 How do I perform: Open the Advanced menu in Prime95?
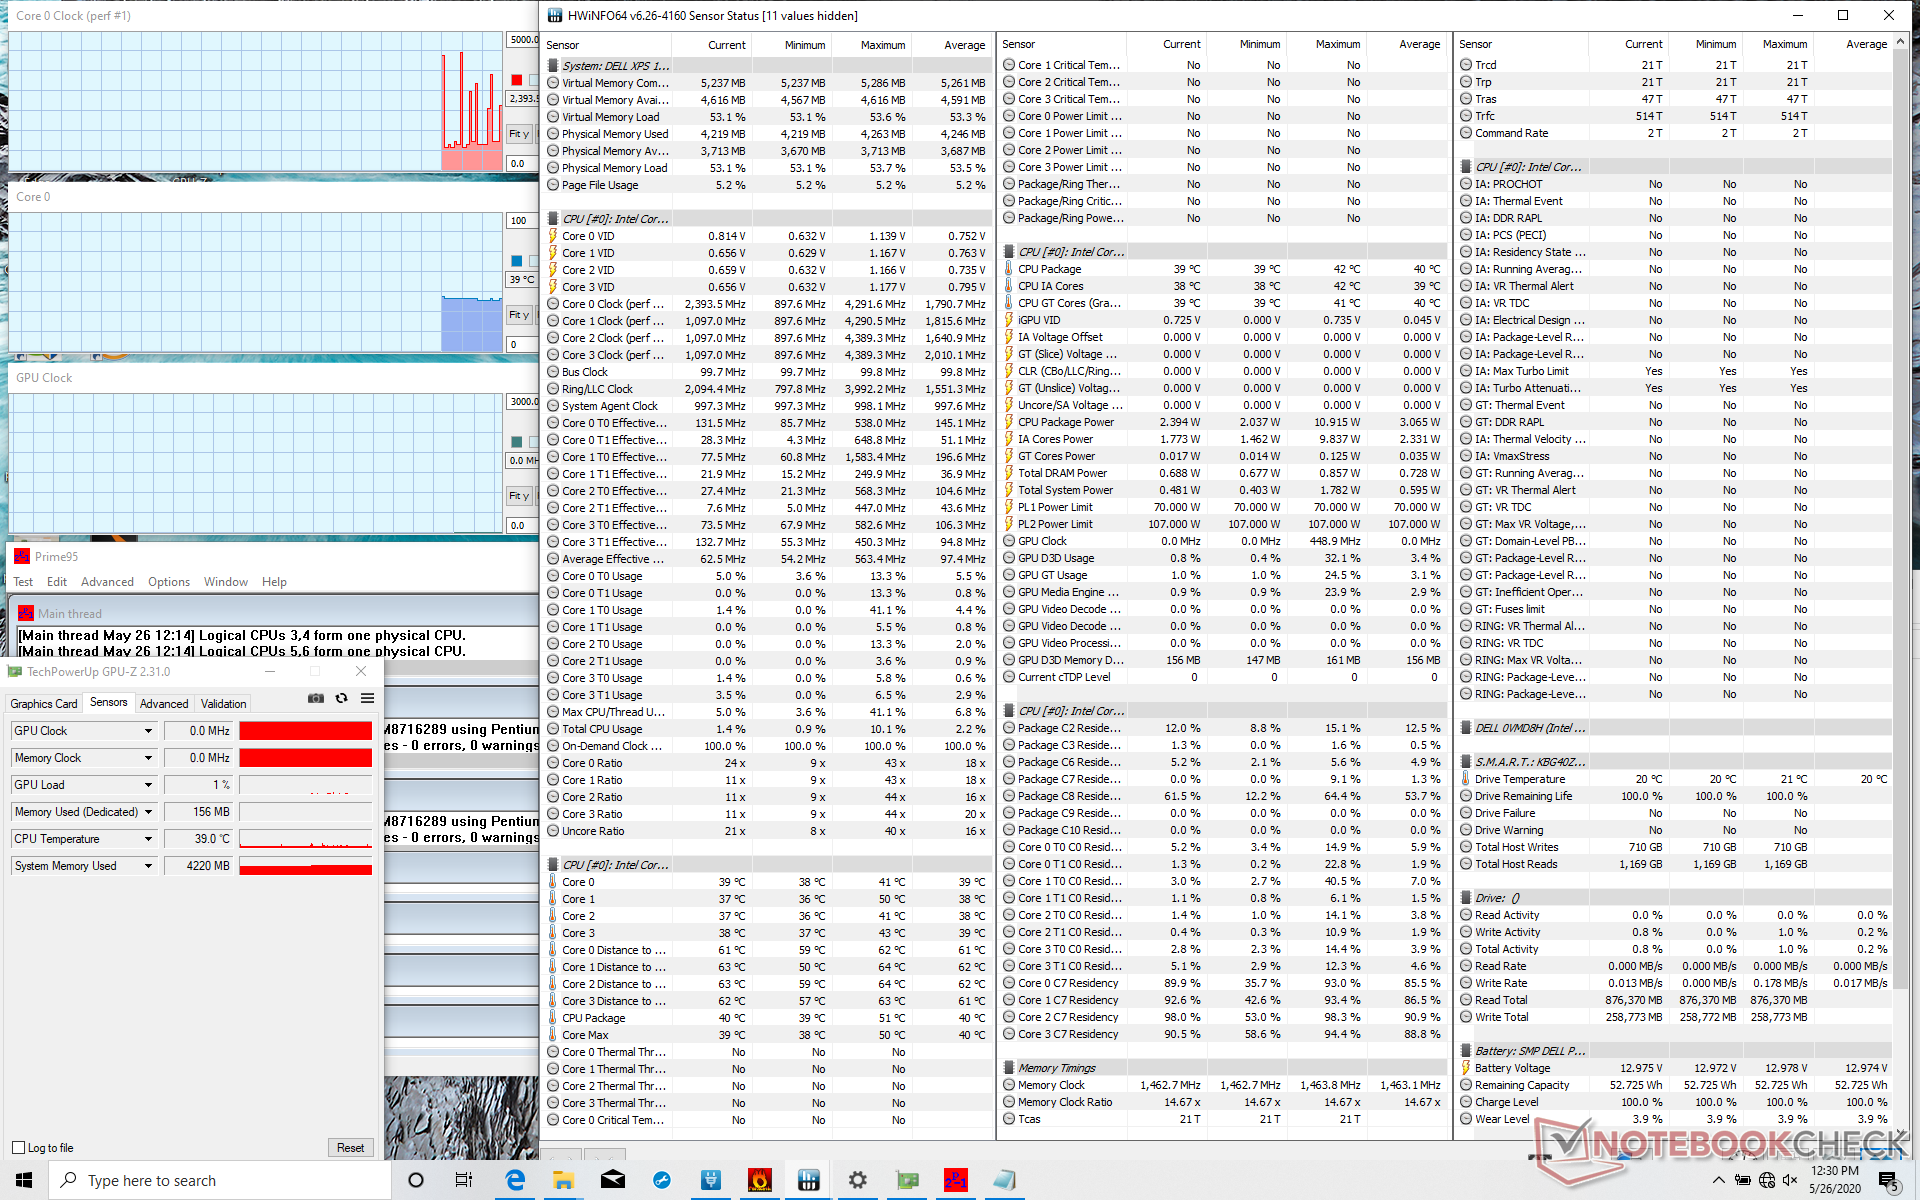click(107, 582)
